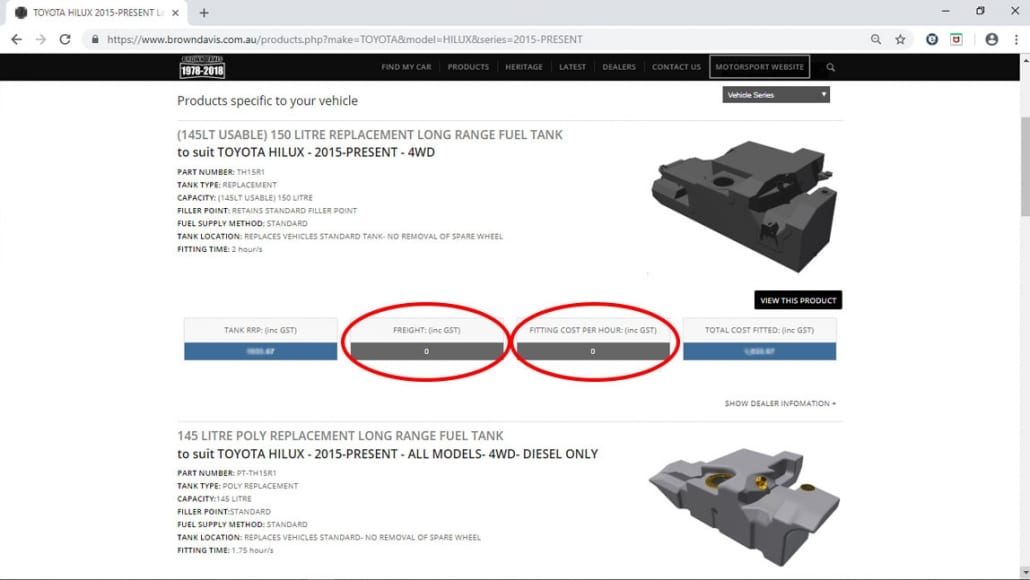
Task: Open a new browser tab
Action: pyautogui.click(x=204, y=12)
